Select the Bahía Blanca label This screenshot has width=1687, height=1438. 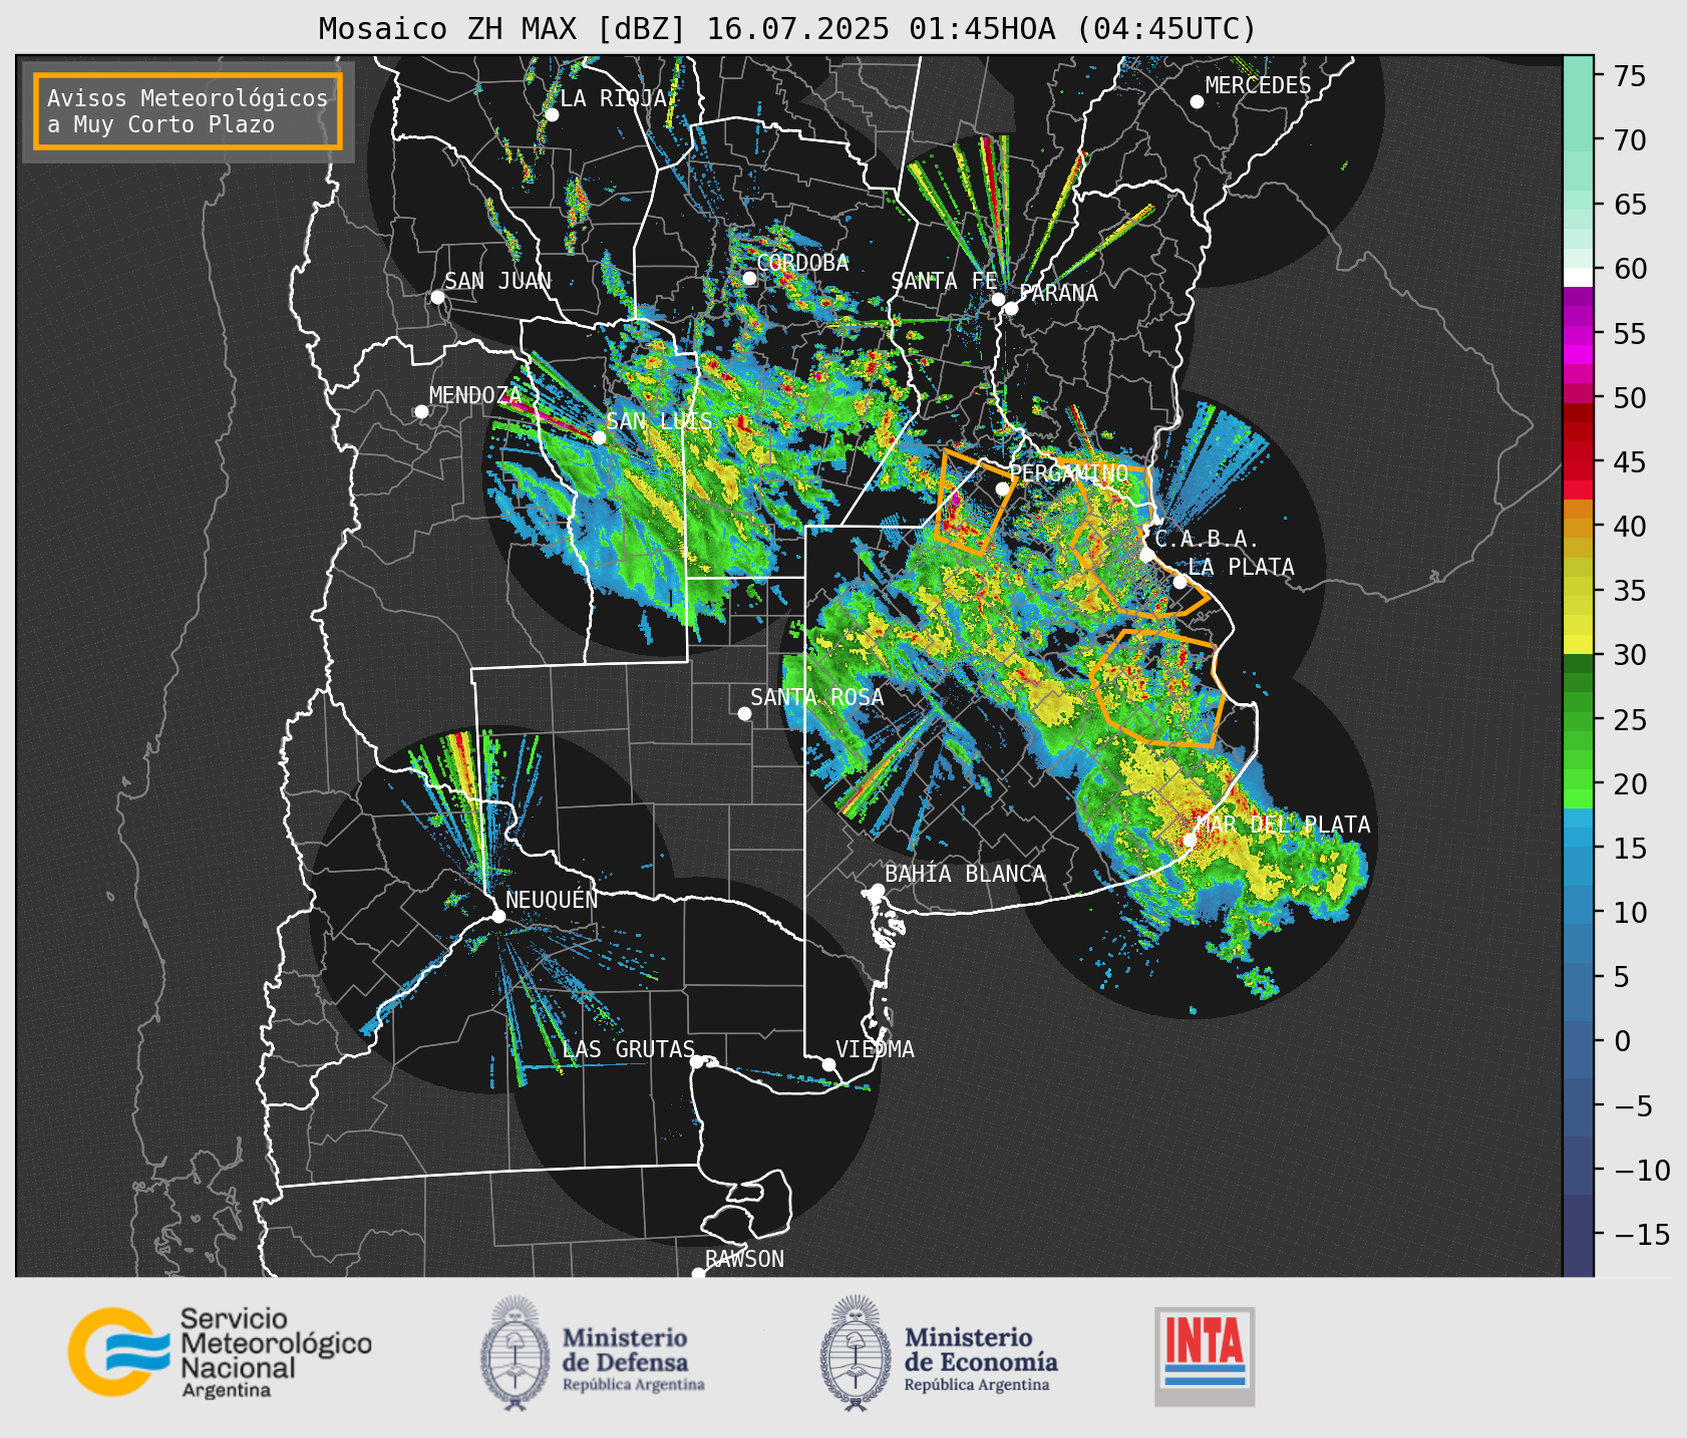(965, 874)
